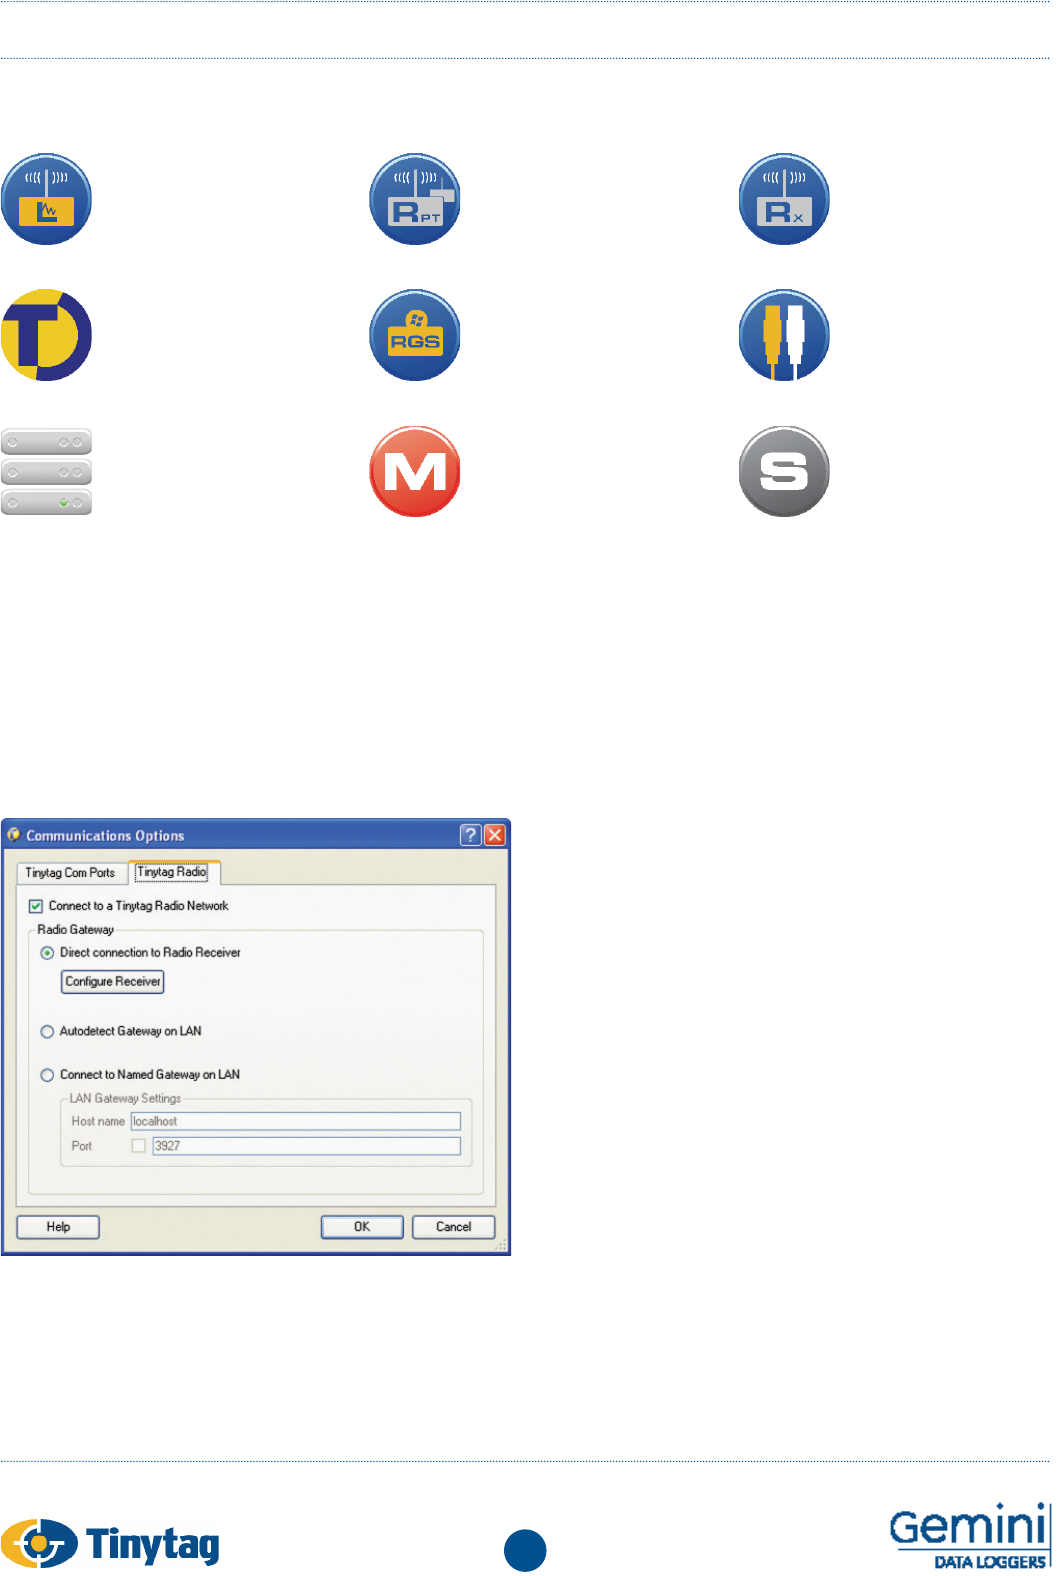
Task: Select Direct connection to Radio Receiver
Action: (47, 953)
